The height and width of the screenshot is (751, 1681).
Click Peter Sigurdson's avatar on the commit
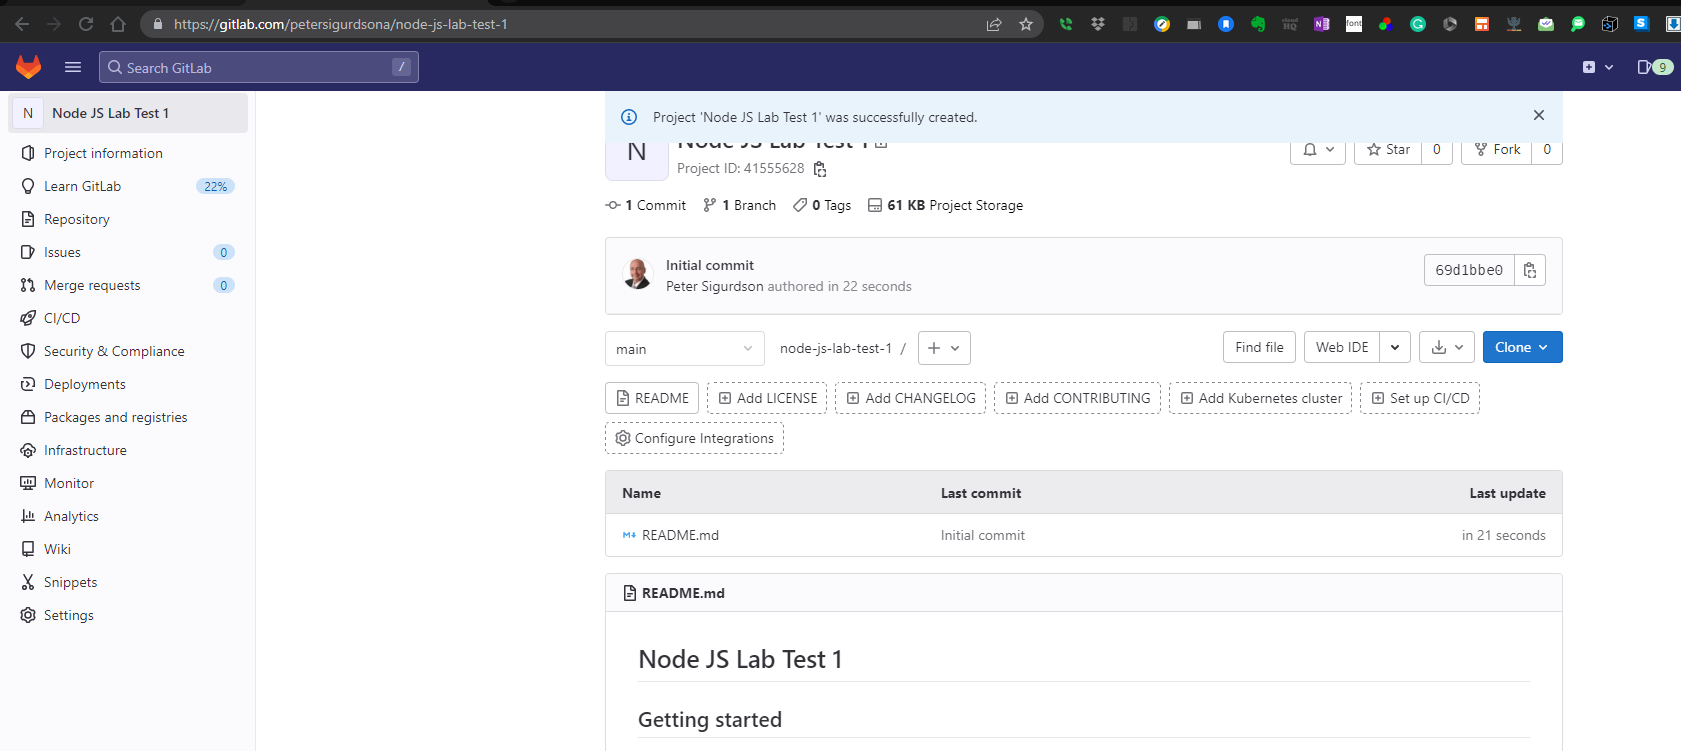[638, 273]
